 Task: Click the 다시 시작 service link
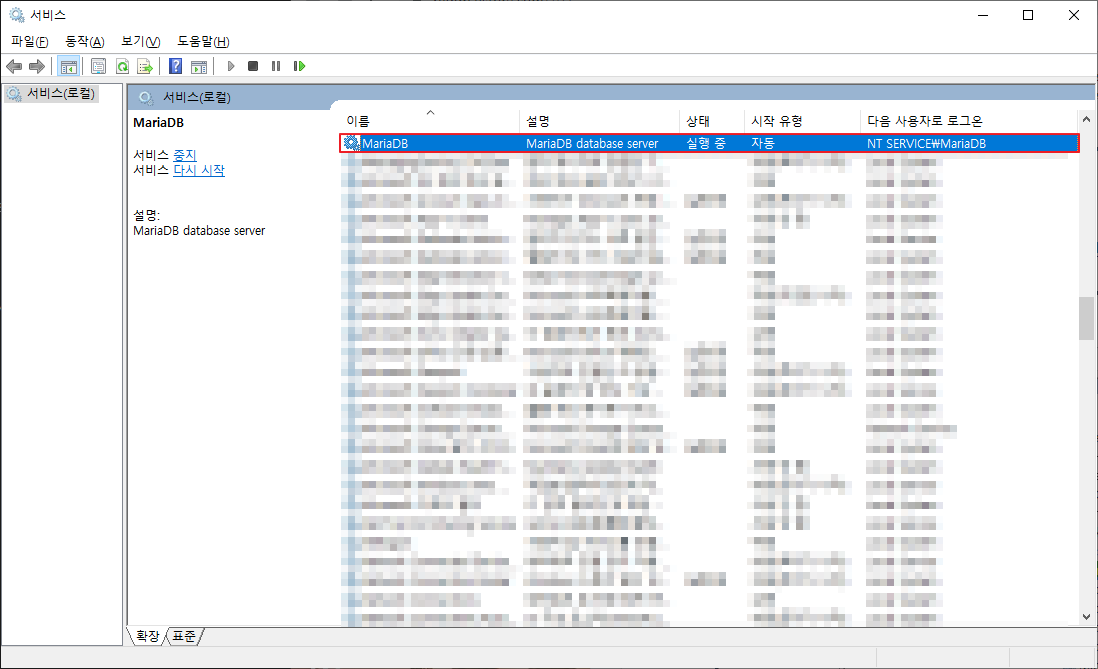199,170
